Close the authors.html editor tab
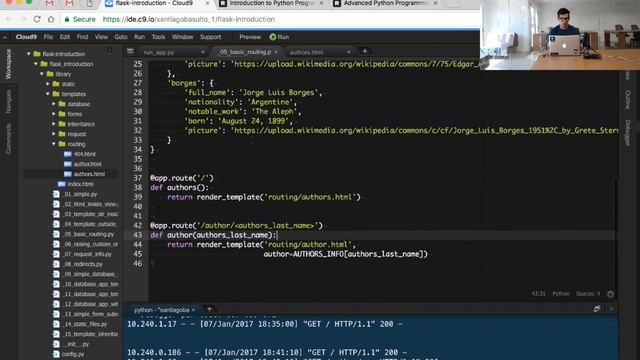This screenshot has height=360, width=640. pyautogui.click(x=349, y=52)
